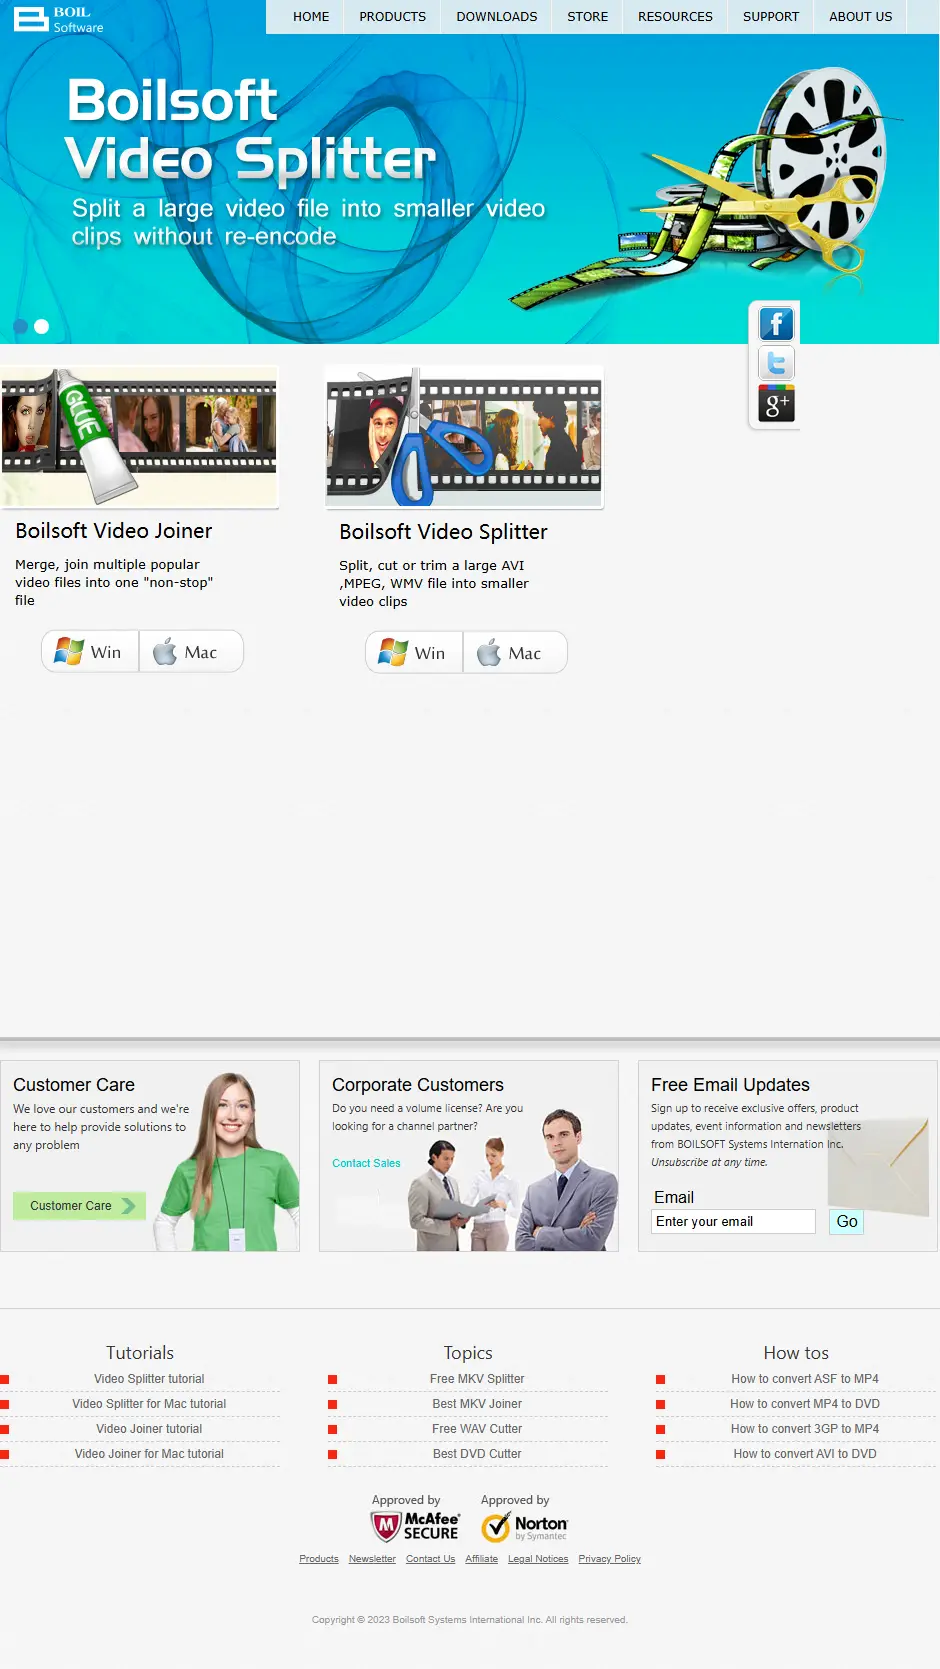Open the Facebook share icon
This screenshot has height=1669, width=940.
776,324
